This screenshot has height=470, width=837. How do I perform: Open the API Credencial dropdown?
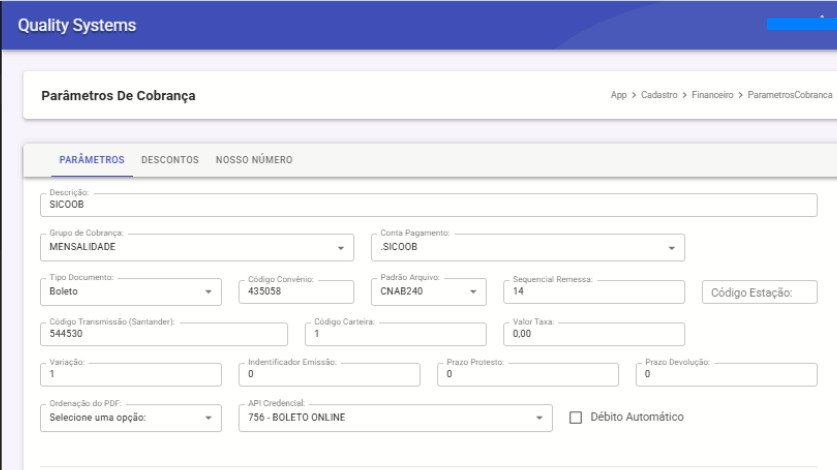396,417
